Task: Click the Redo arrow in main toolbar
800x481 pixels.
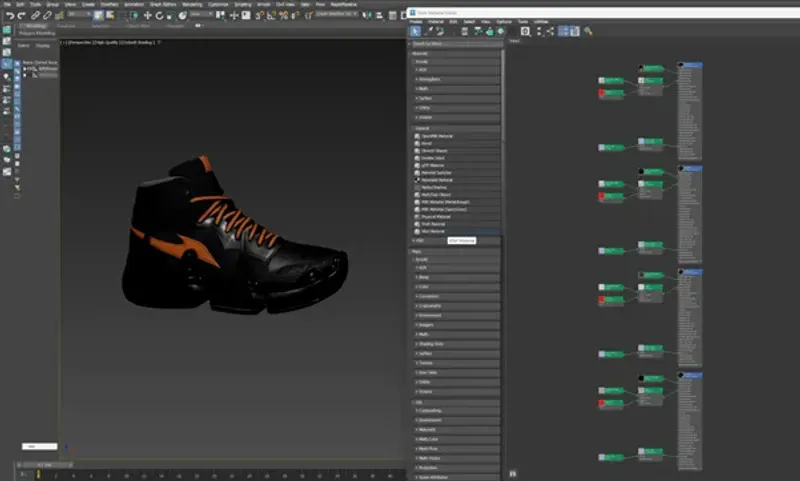Action: [x=21, y=16]
